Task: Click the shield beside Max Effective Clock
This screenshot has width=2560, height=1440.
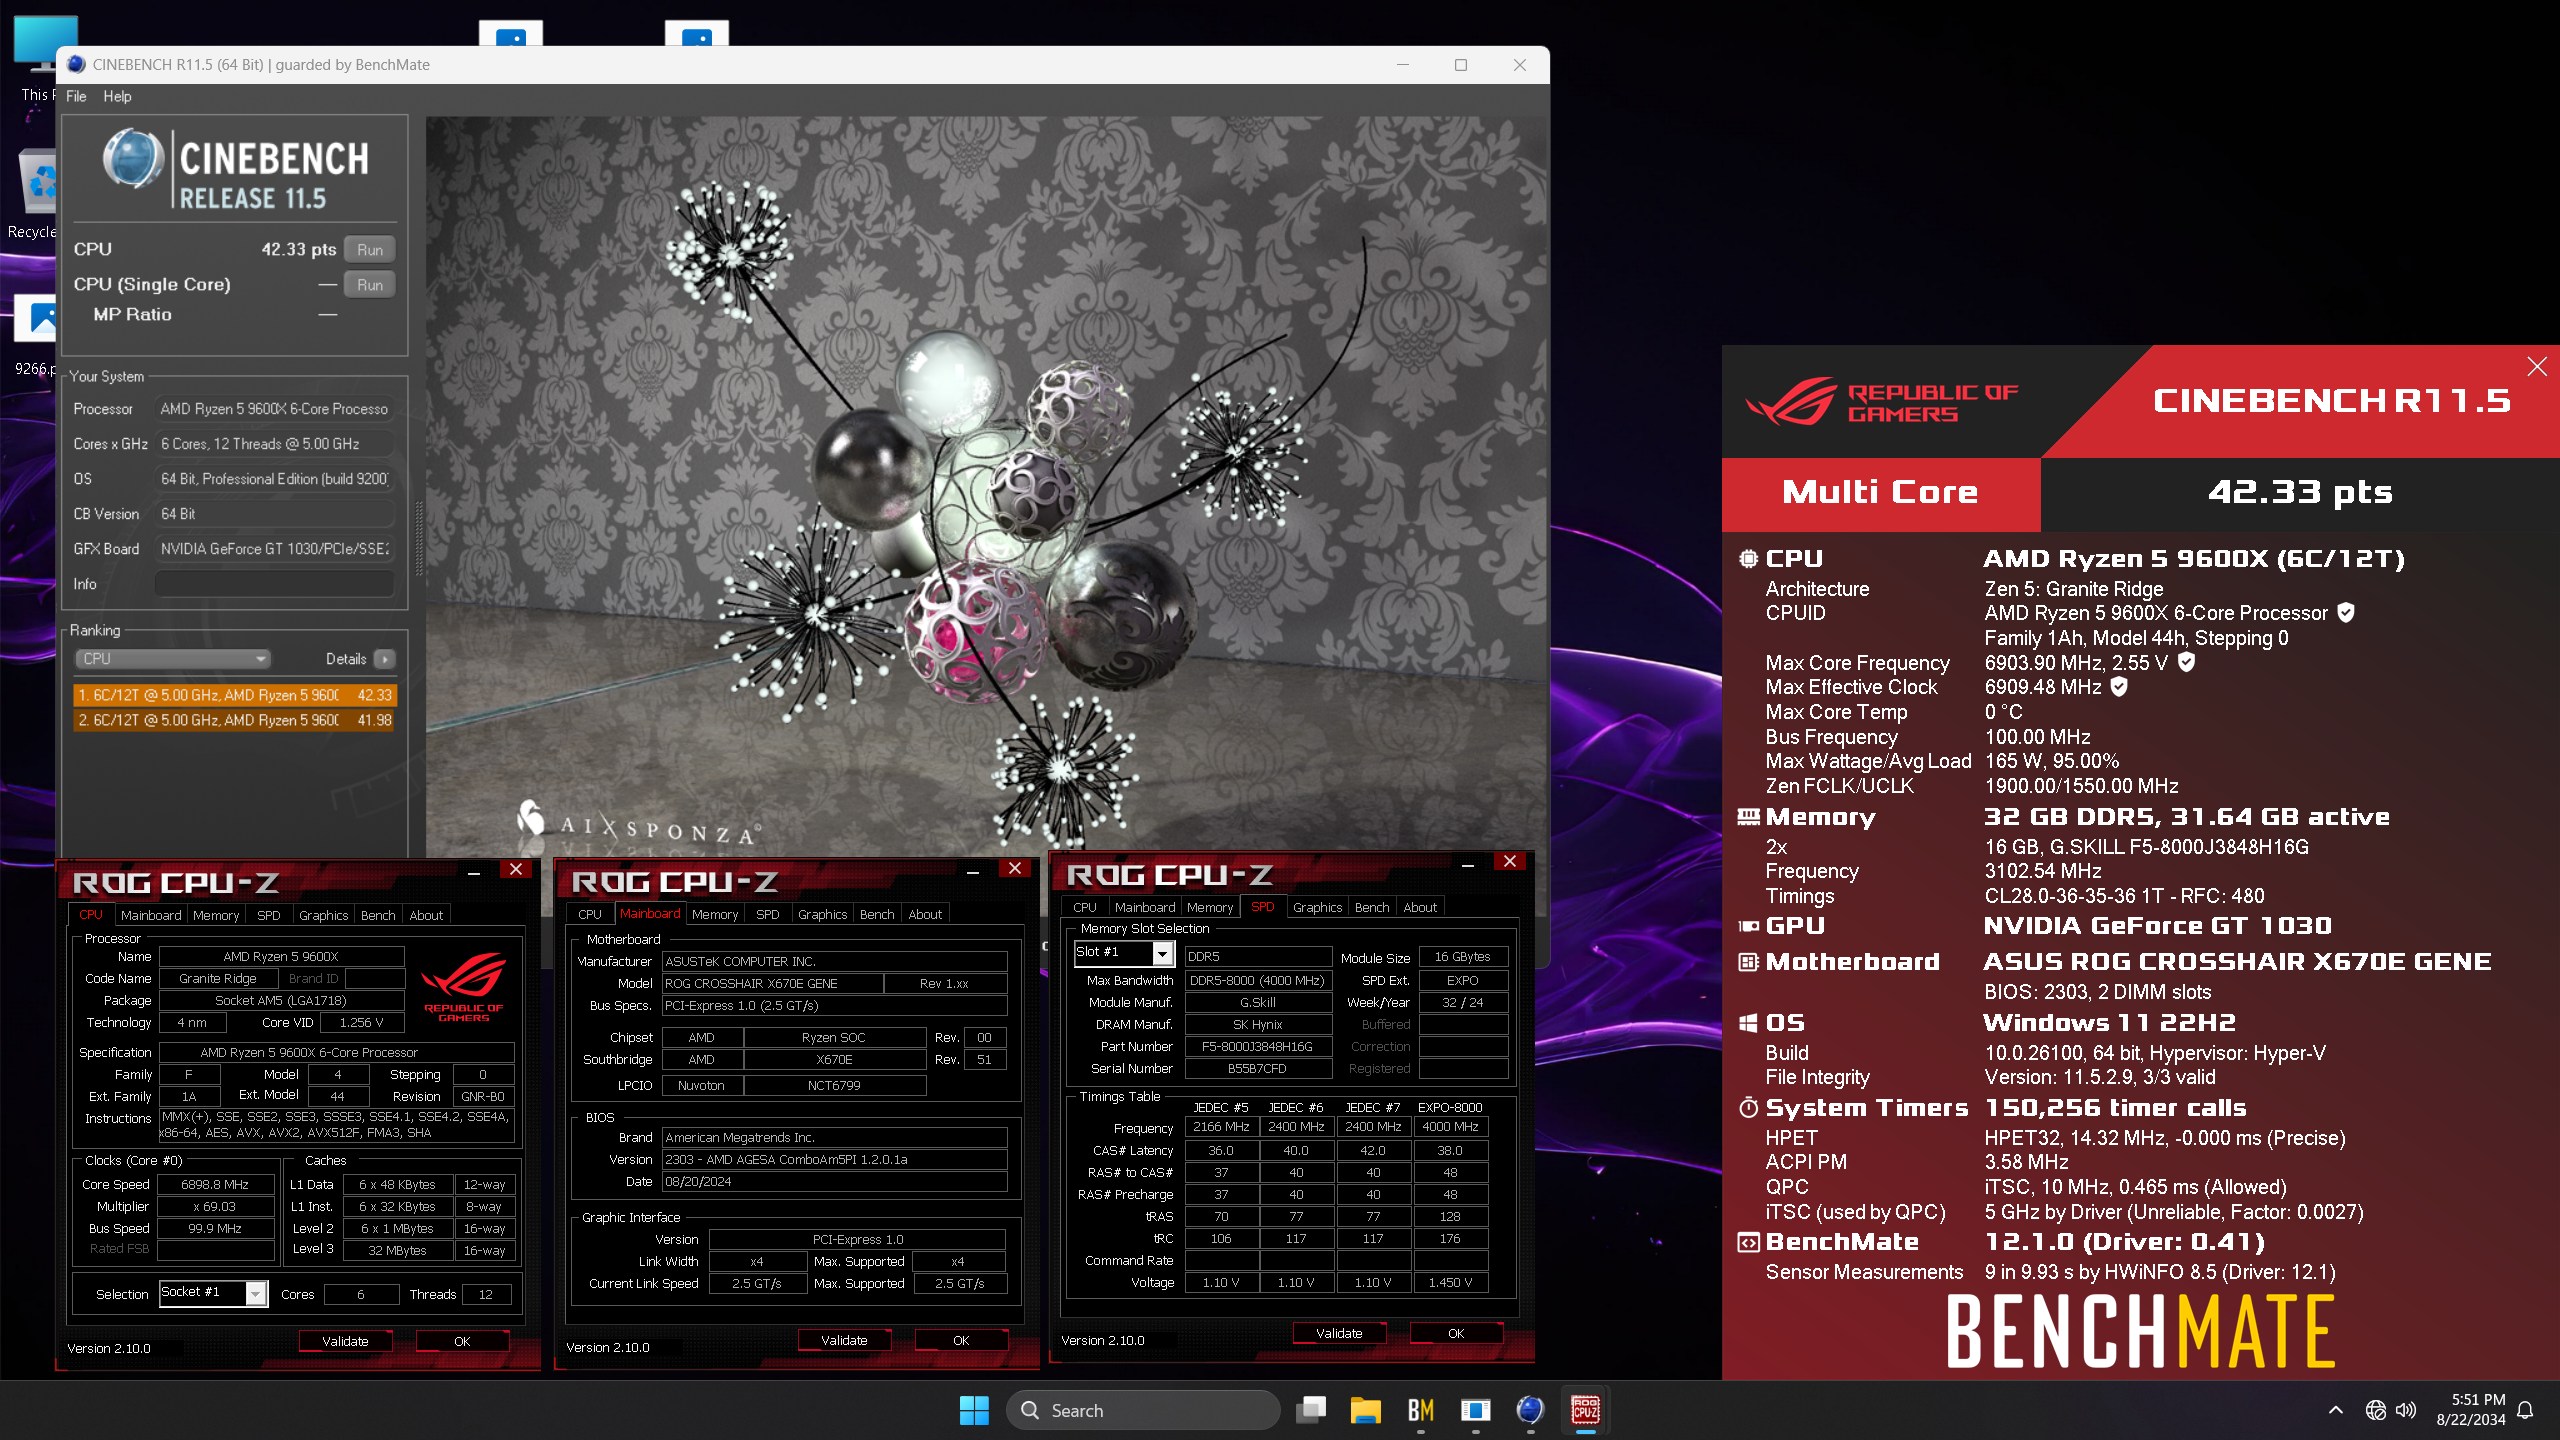Action: [x=2119, y=687]
